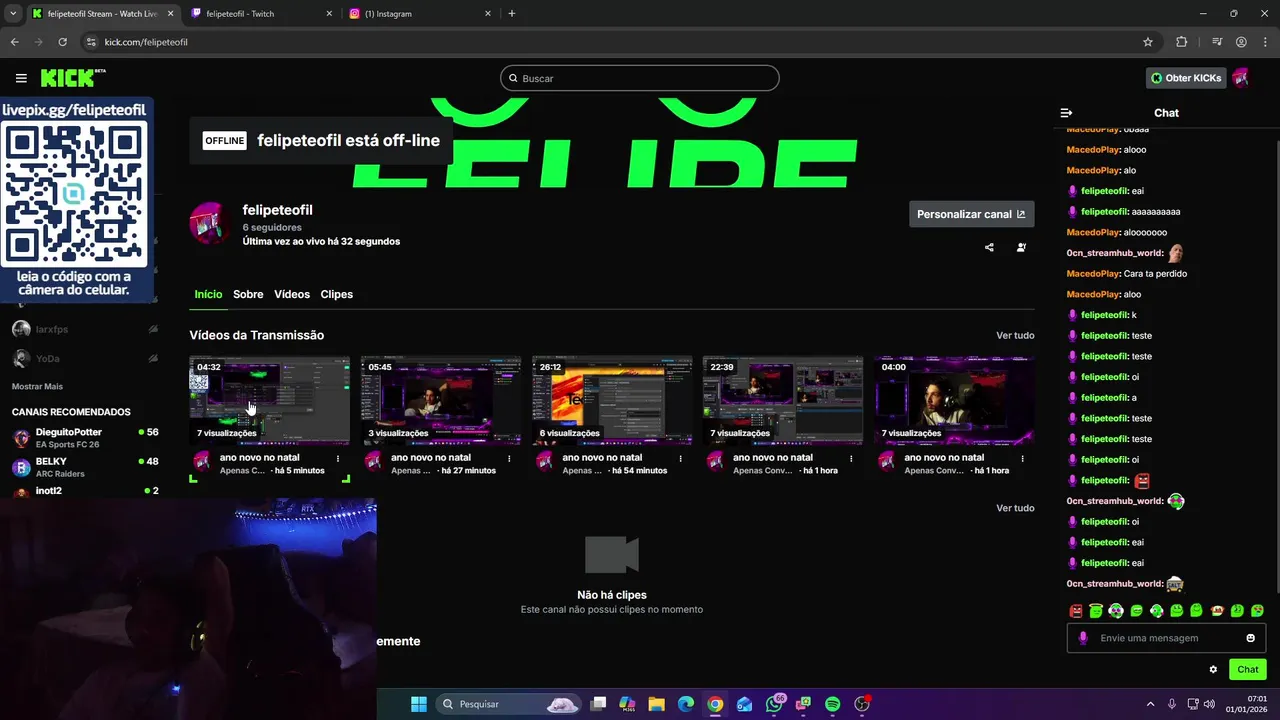Open the 05:45 video thumbnail
The width and height of the screenshot is (1280, 720).
pyautogui.click(x=441, y=400)
